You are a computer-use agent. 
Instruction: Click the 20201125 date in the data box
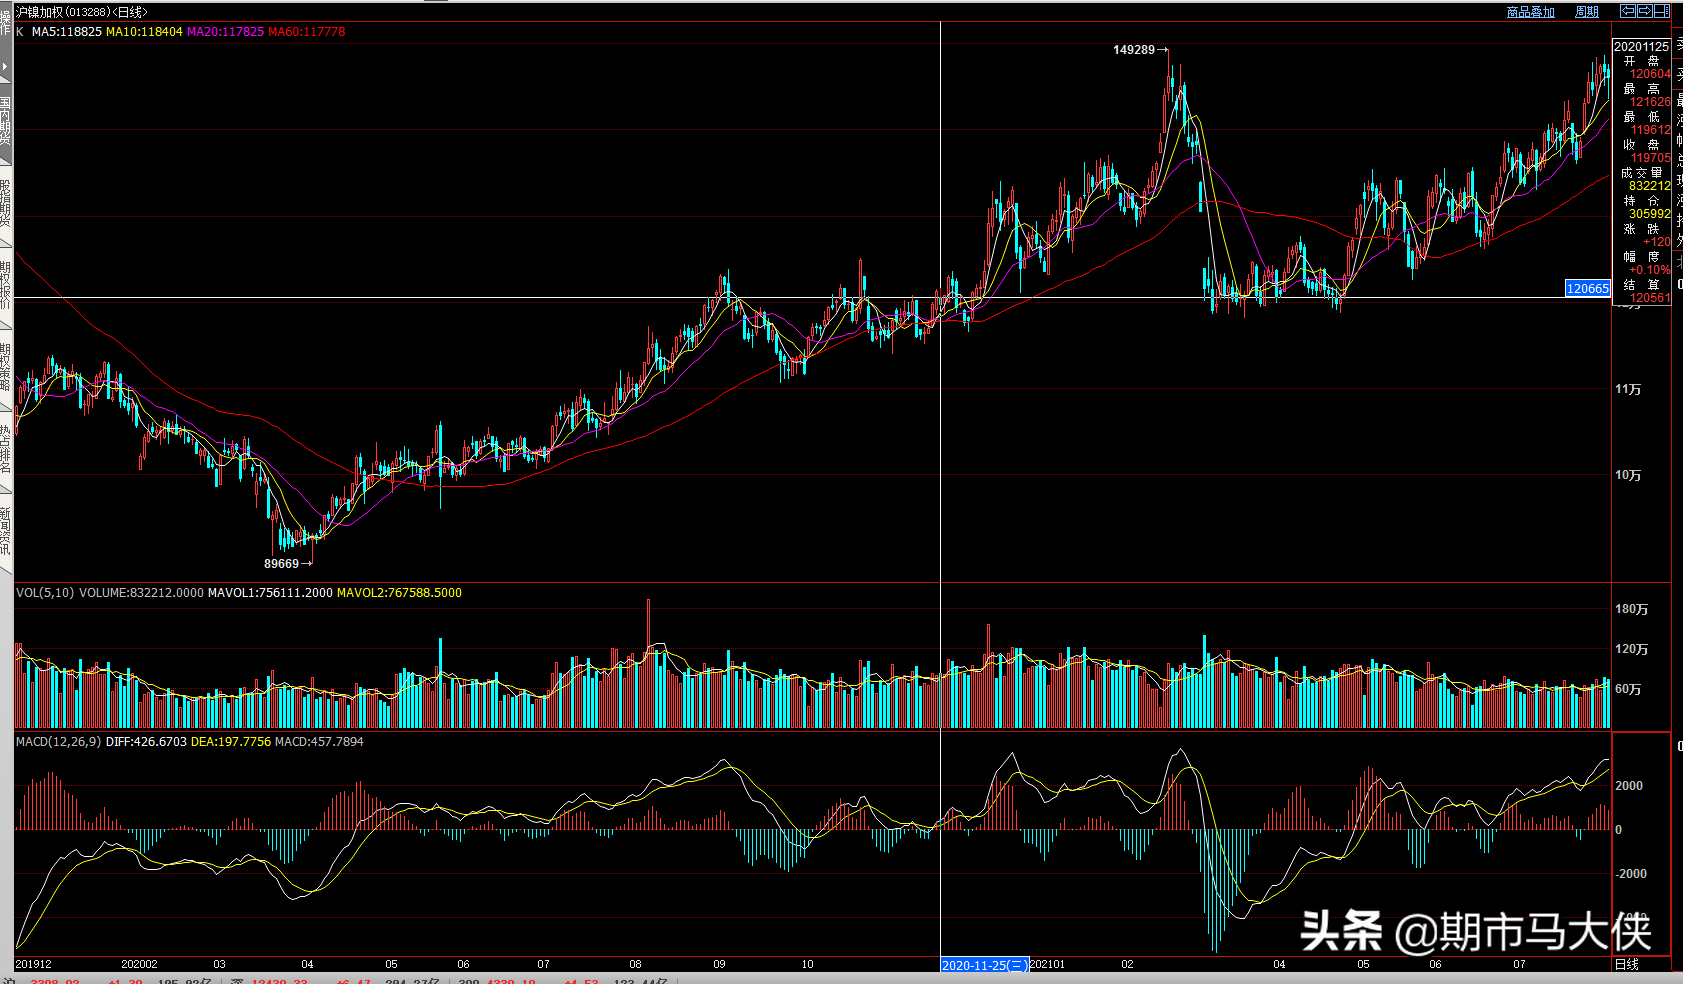pyautogui.click(x=1641, y=47)
